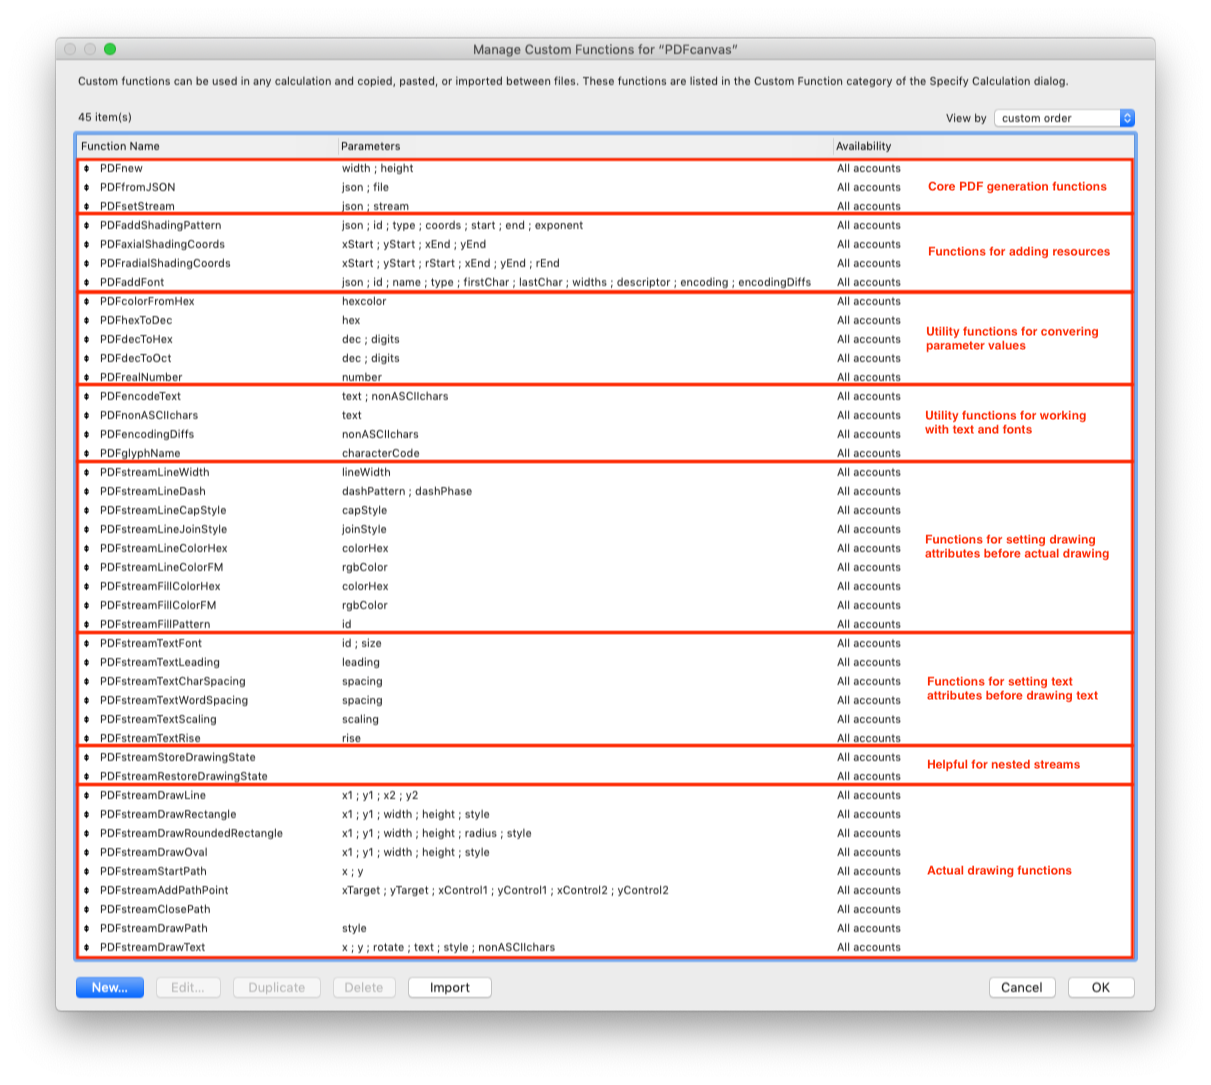Click the New... button
Viewport: 1211px width, 1085px height.
pos(110,987)
